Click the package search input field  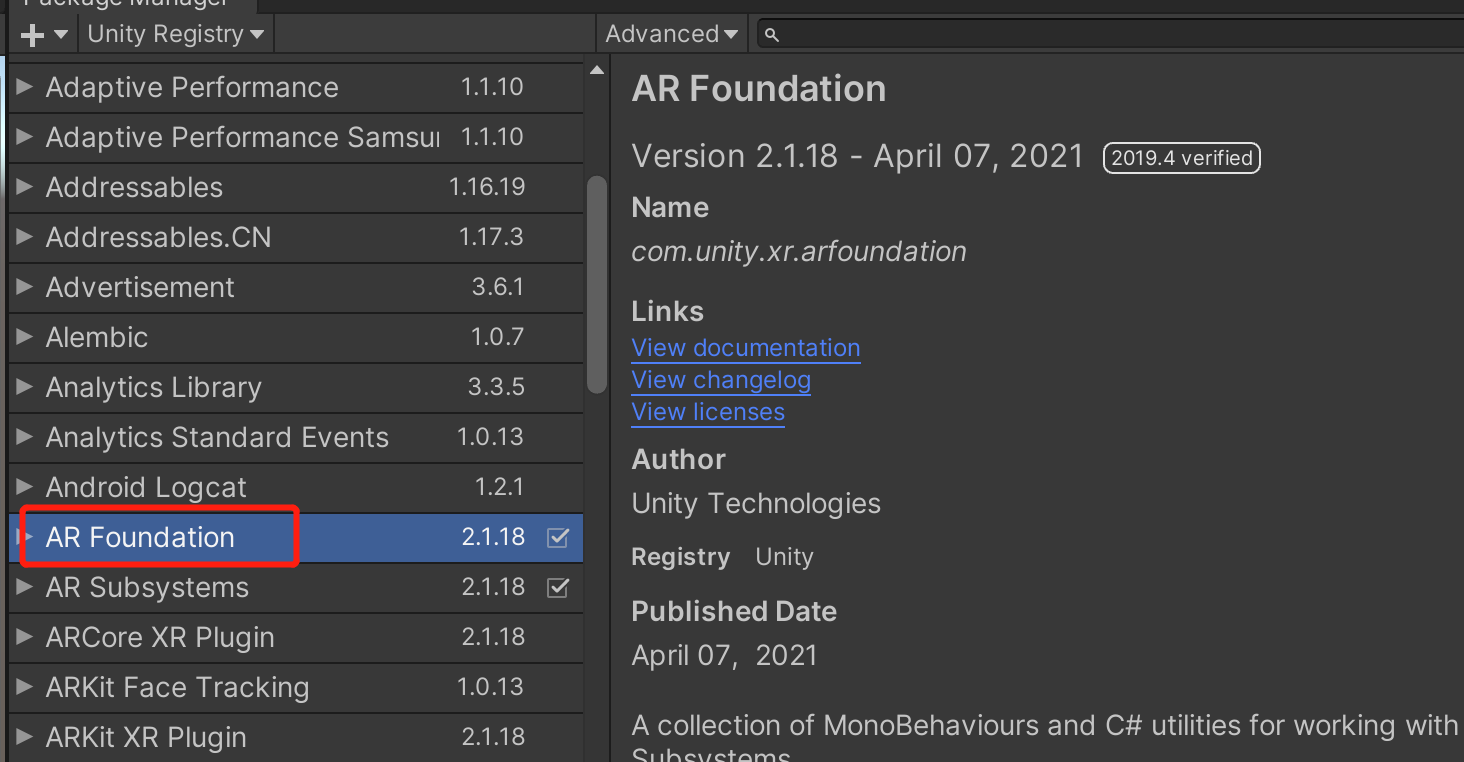click(1100, 35)
